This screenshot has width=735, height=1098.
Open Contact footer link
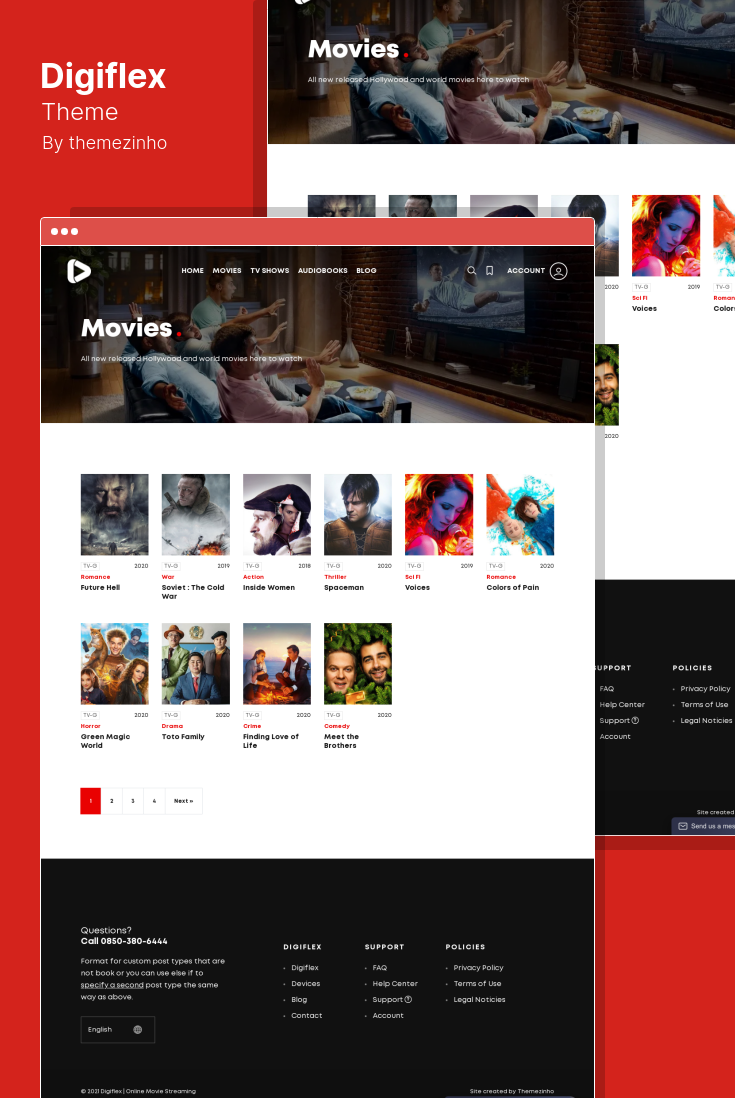tap(307, 1015)
